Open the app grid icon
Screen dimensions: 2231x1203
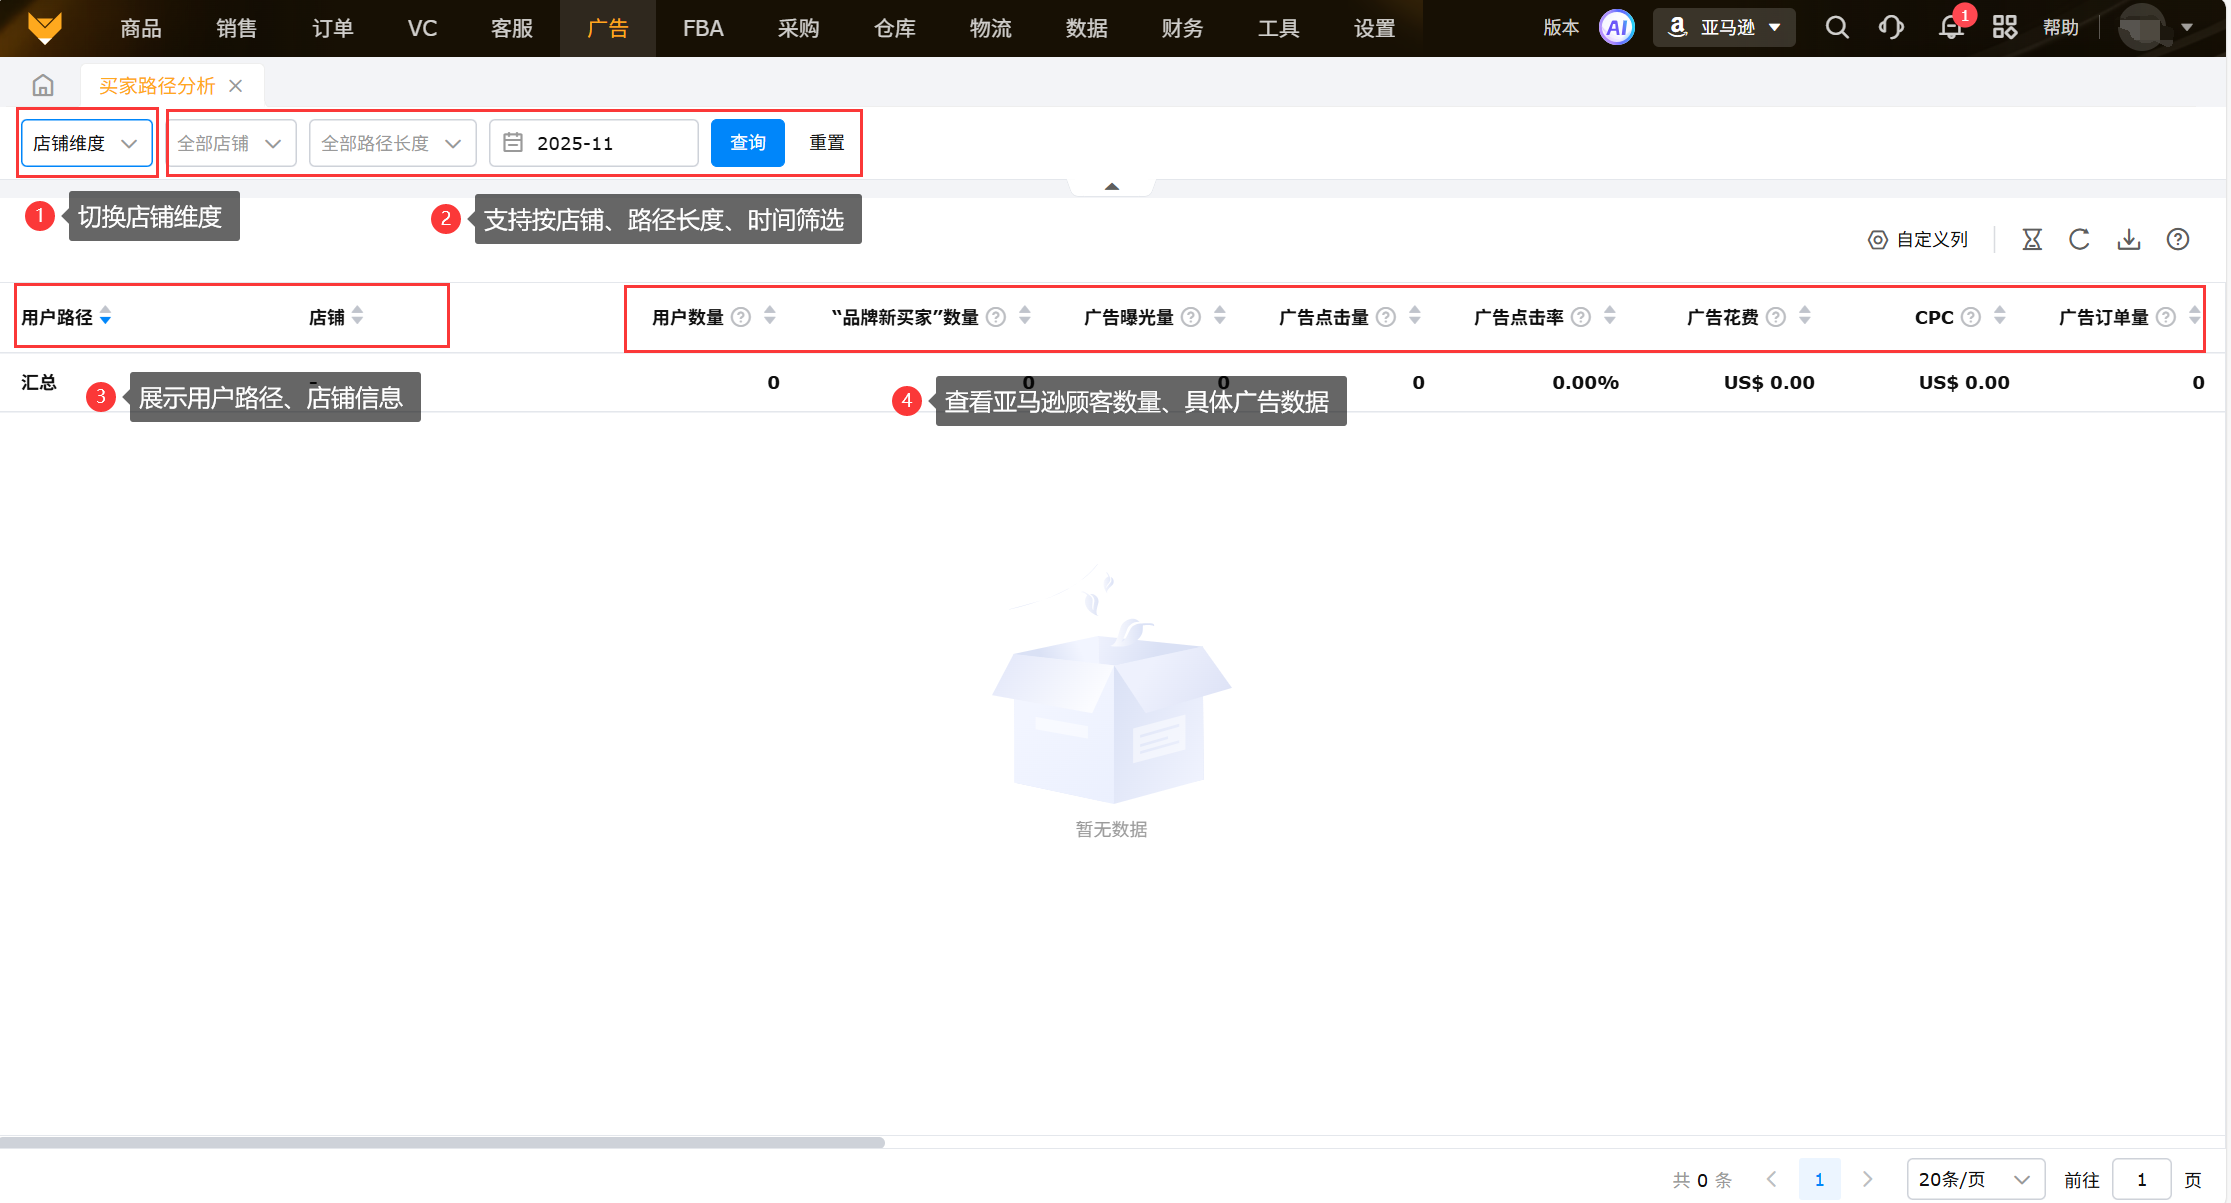click(x=2004, y=28)
